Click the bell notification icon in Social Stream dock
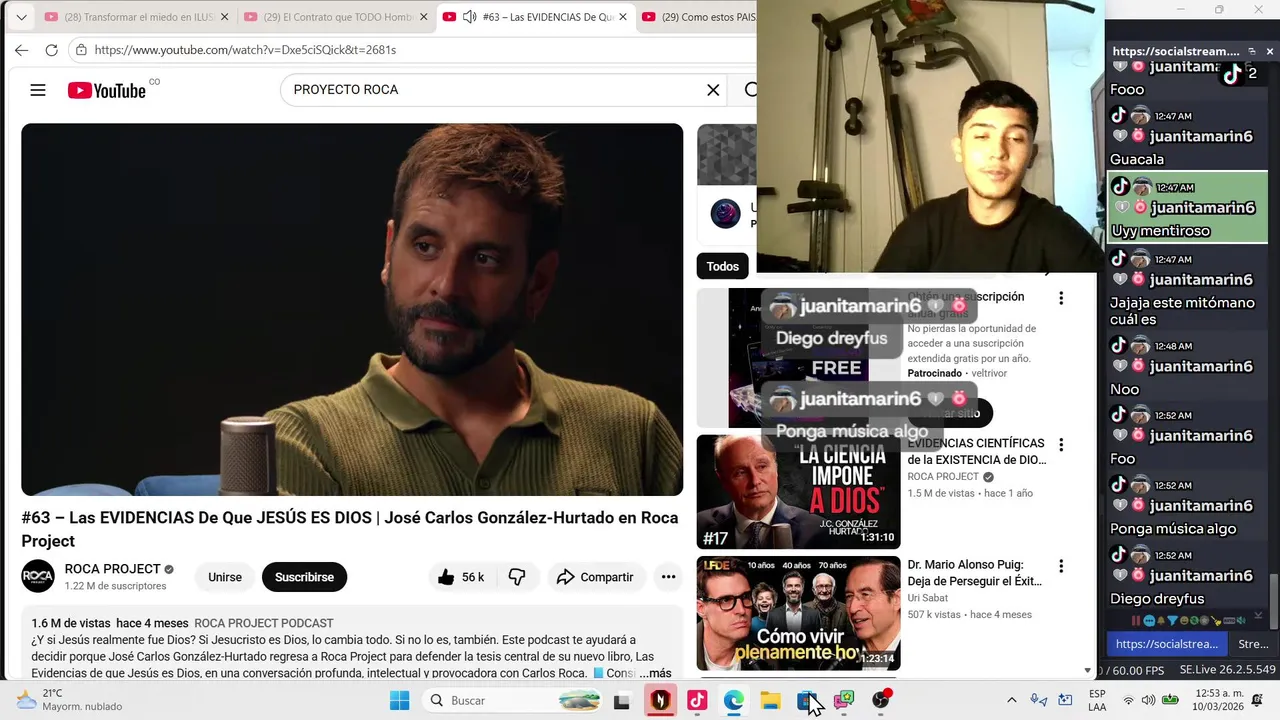1280x720 pixels. point(1161,620)
